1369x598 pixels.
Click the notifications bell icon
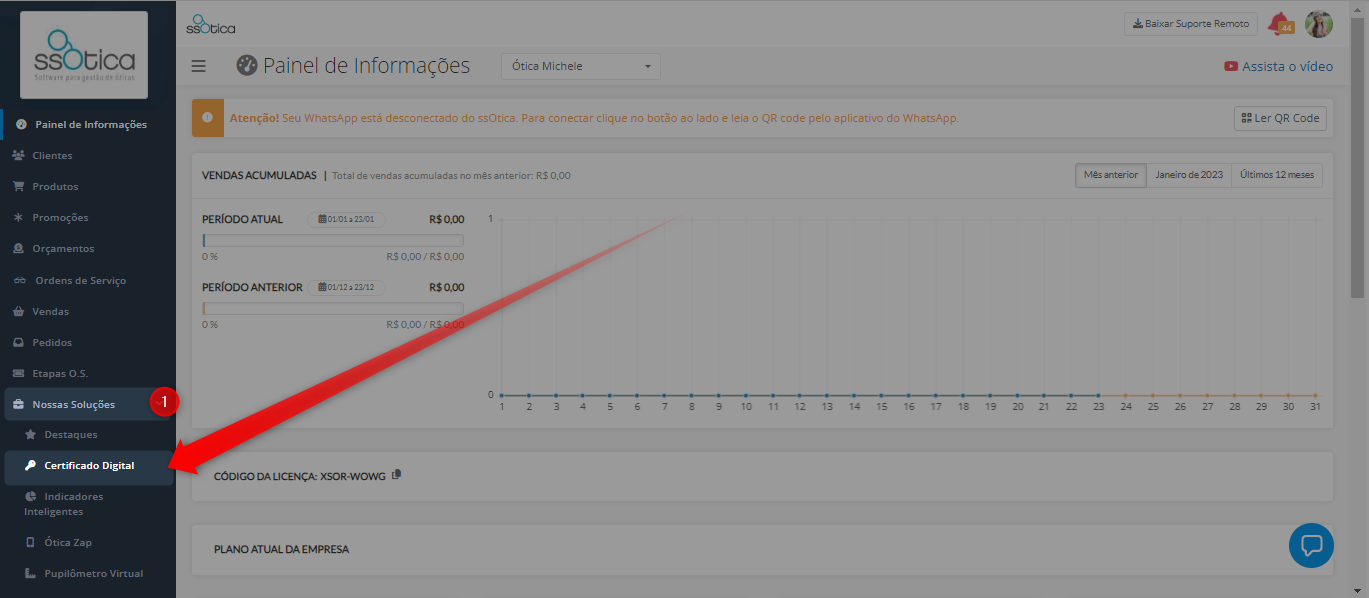[x=1279, y=24]
